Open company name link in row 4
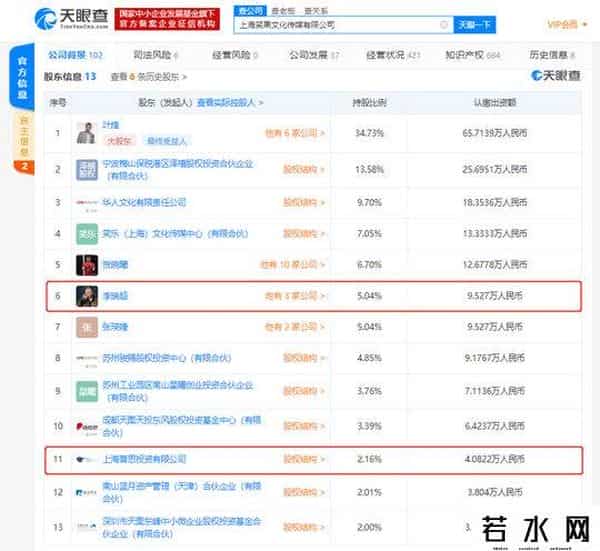600x551 pixels. click(x=175, y=233)
